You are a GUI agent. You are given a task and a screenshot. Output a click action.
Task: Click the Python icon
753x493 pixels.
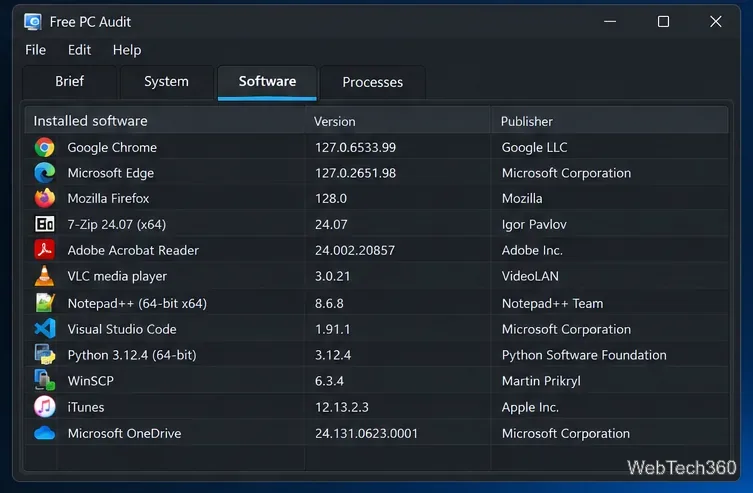click(44, 355)
